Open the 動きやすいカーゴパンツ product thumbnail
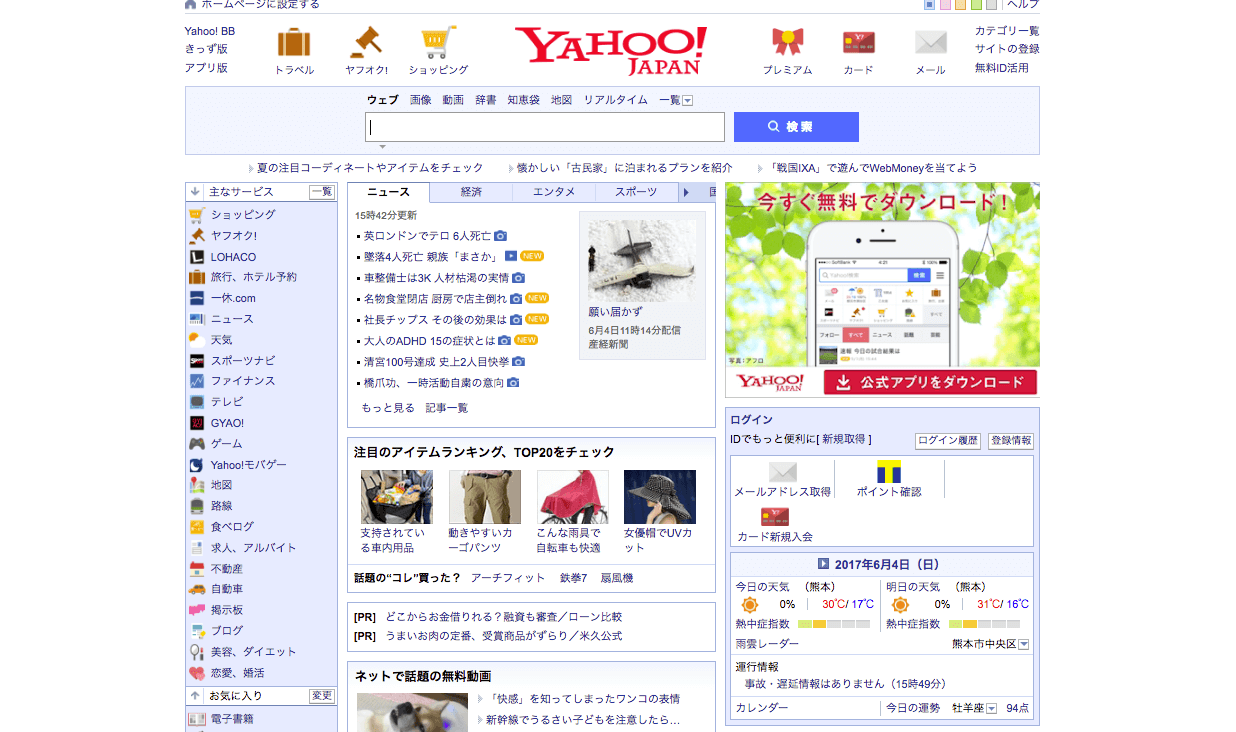The height and width of the screenshot is (732, 1236). (485, 497)
